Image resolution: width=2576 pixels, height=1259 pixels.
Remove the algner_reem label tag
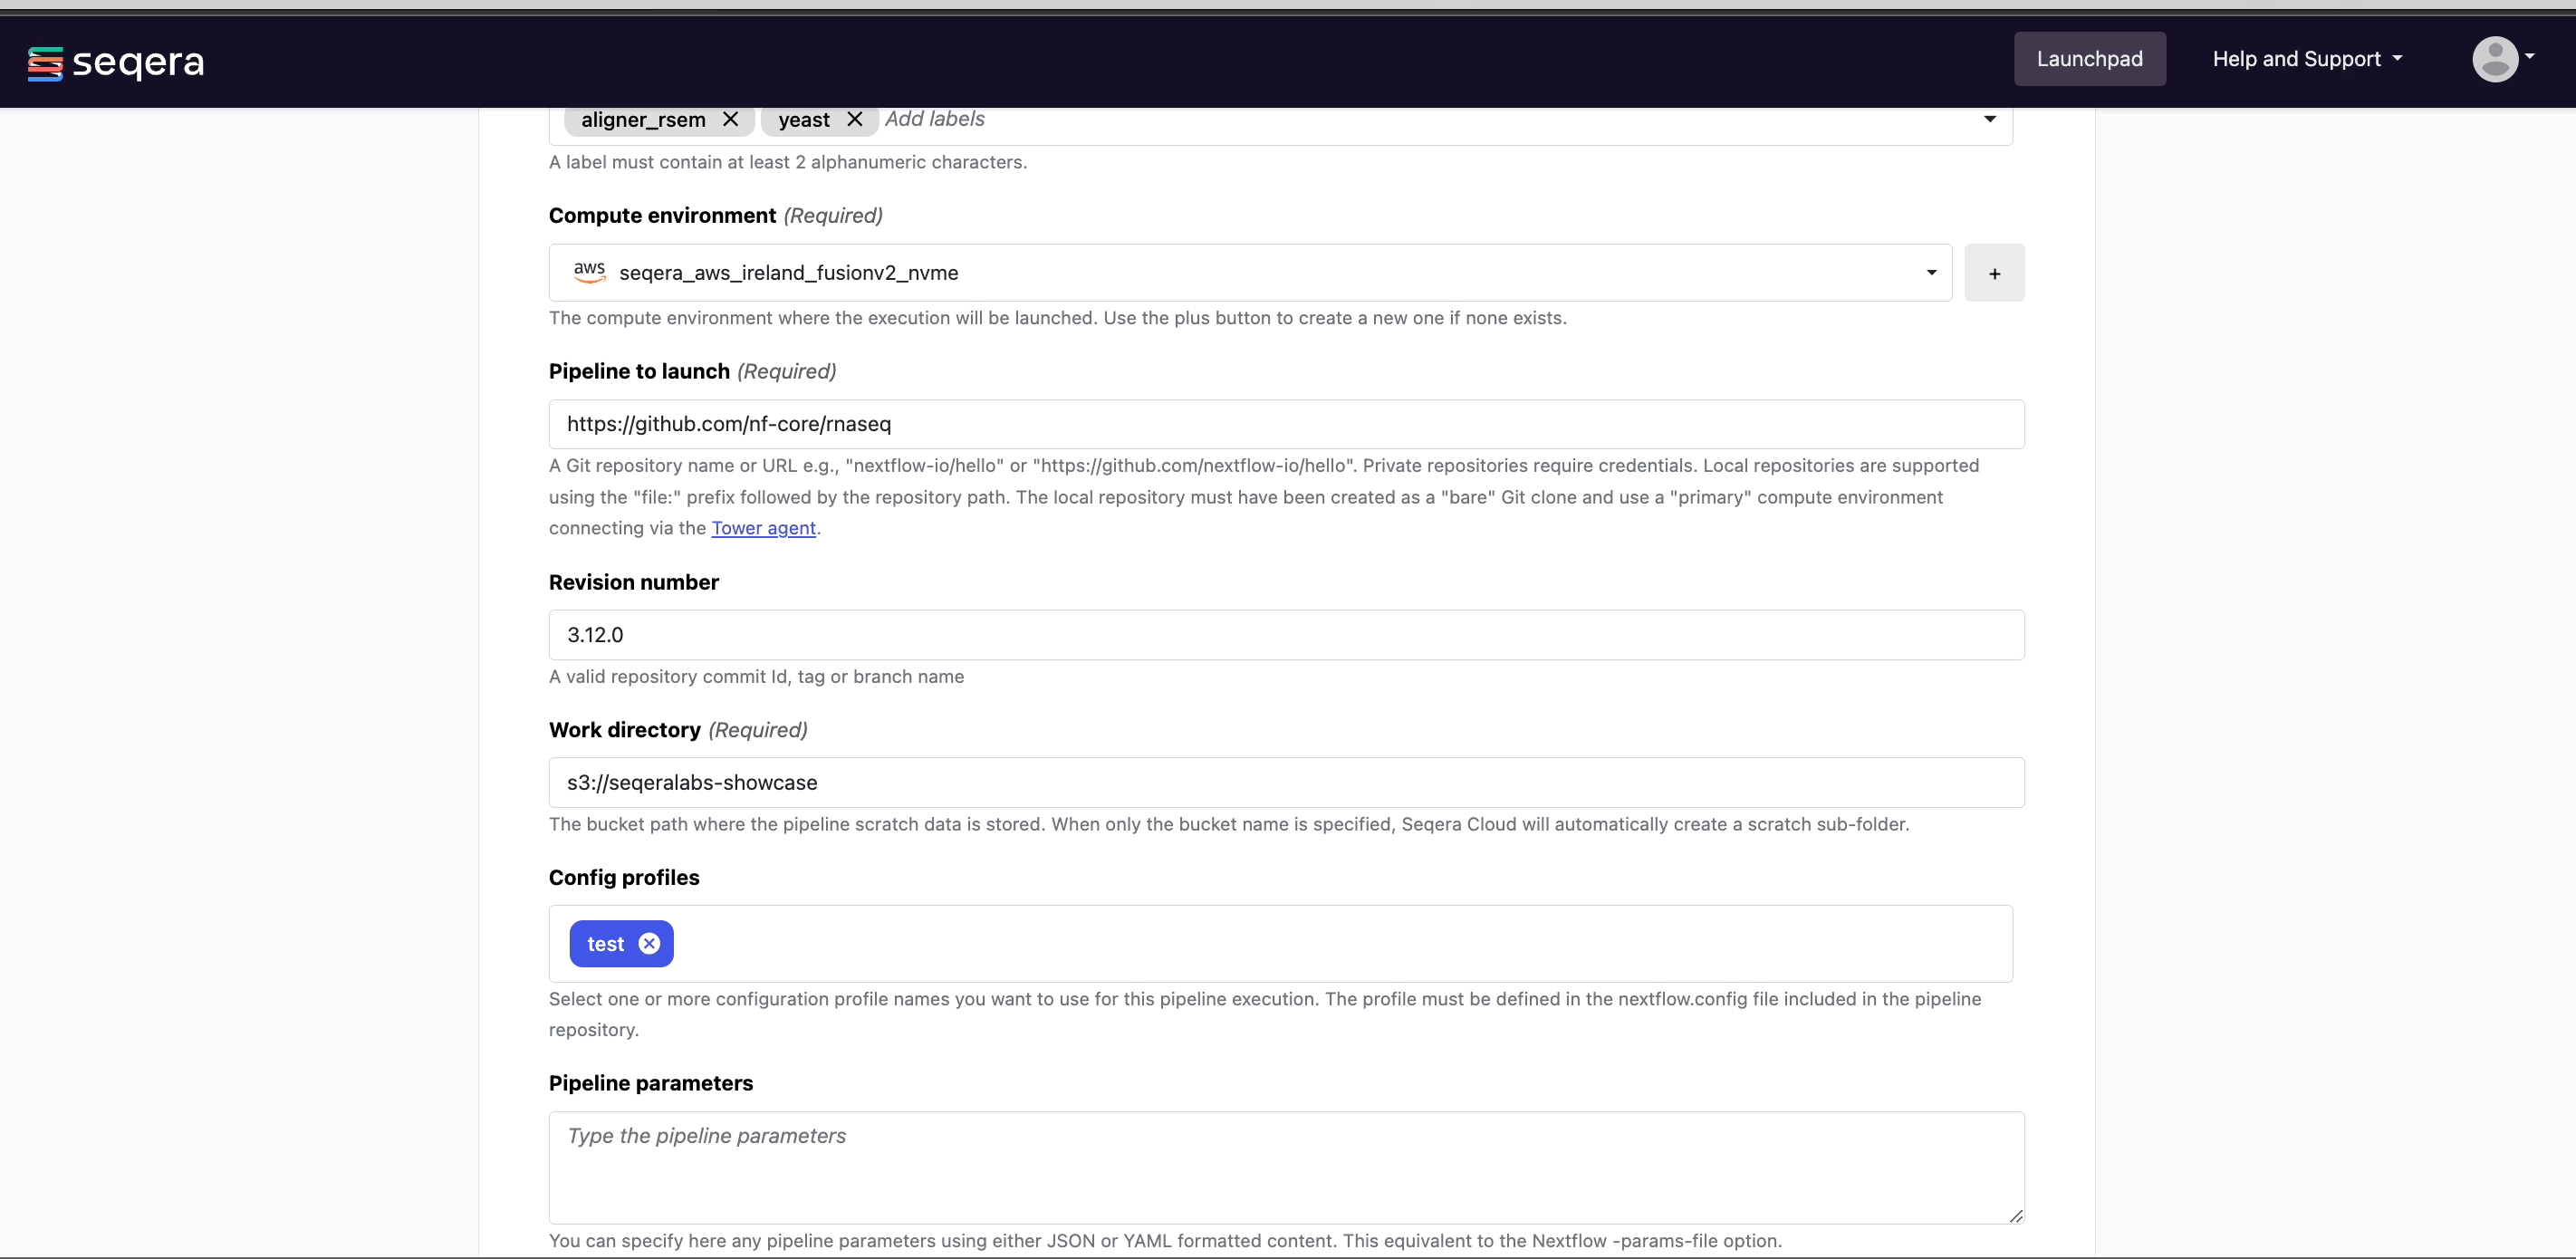[731, 119]
